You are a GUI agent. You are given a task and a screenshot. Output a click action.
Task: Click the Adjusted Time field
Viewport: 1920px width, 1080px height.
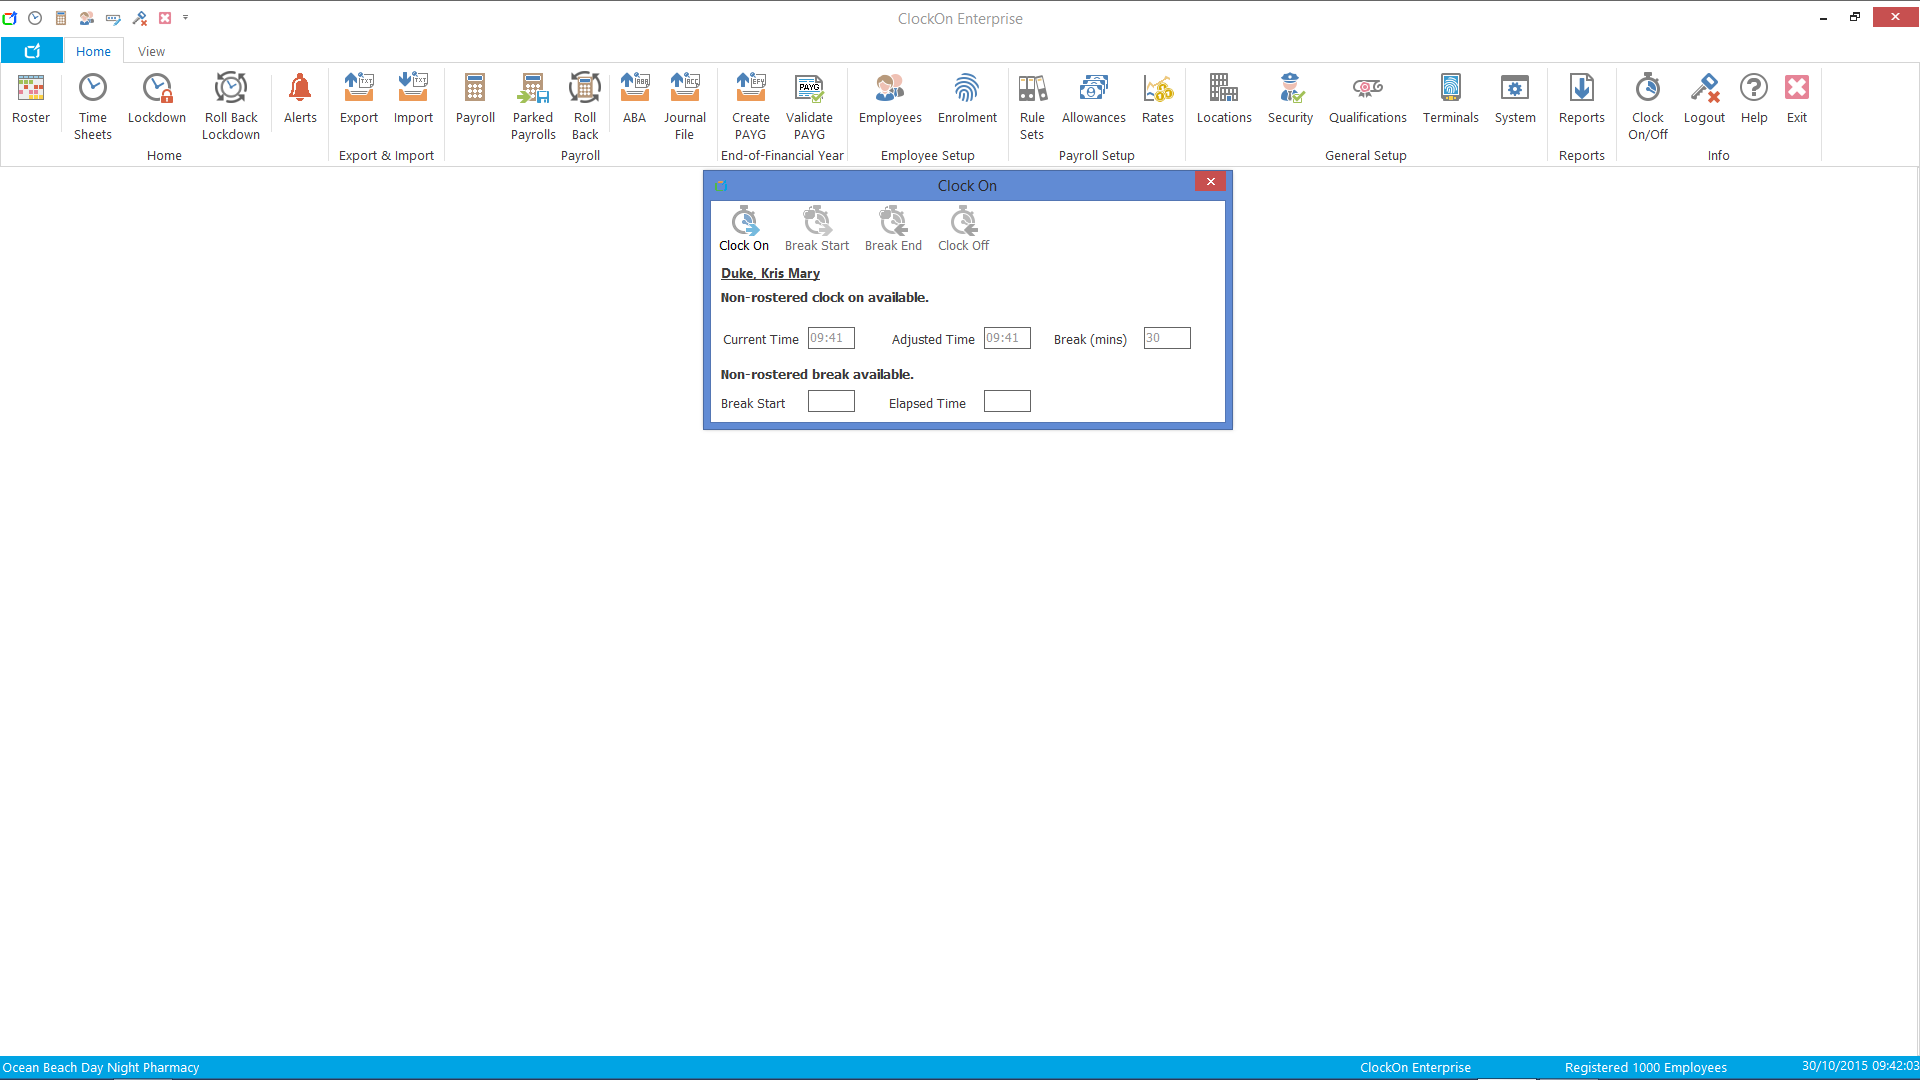click(1007, 338)
